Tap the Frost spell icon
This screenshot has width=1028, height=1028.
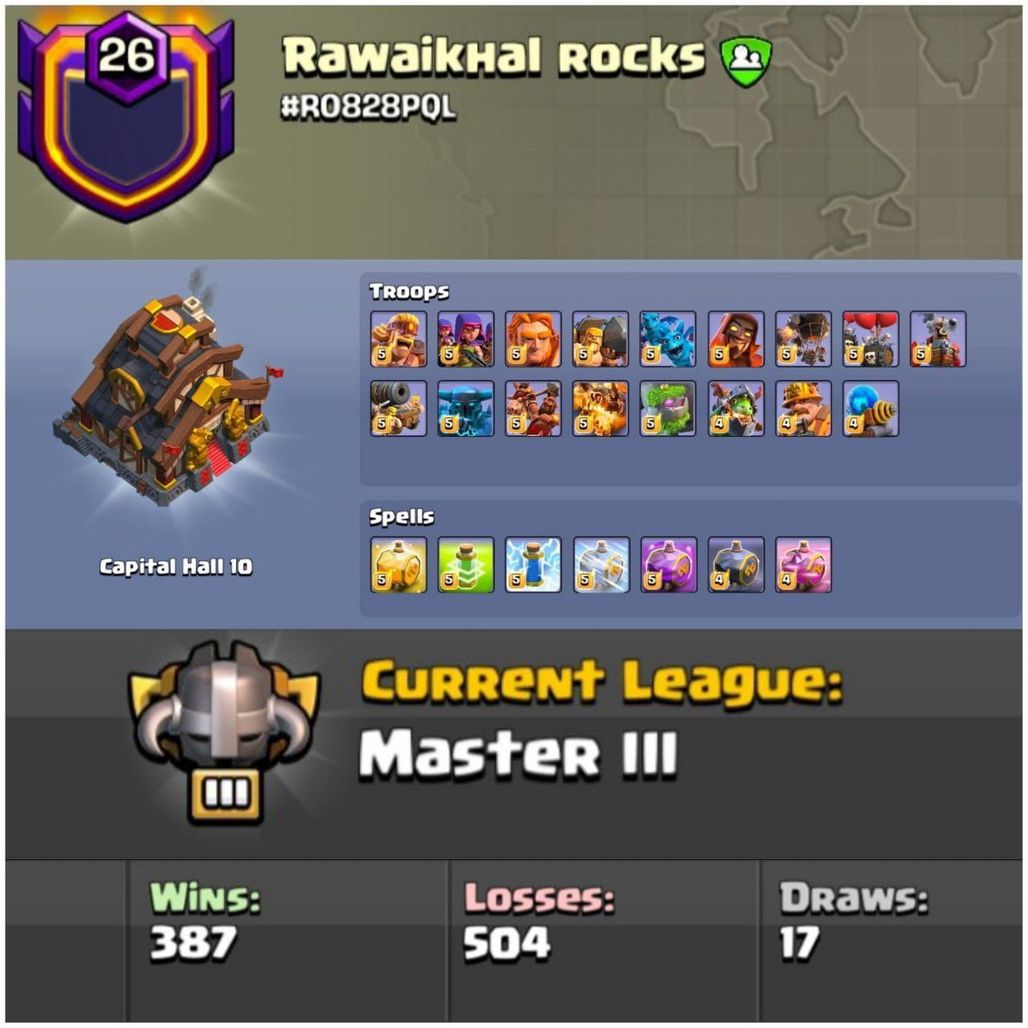[601, 565]
